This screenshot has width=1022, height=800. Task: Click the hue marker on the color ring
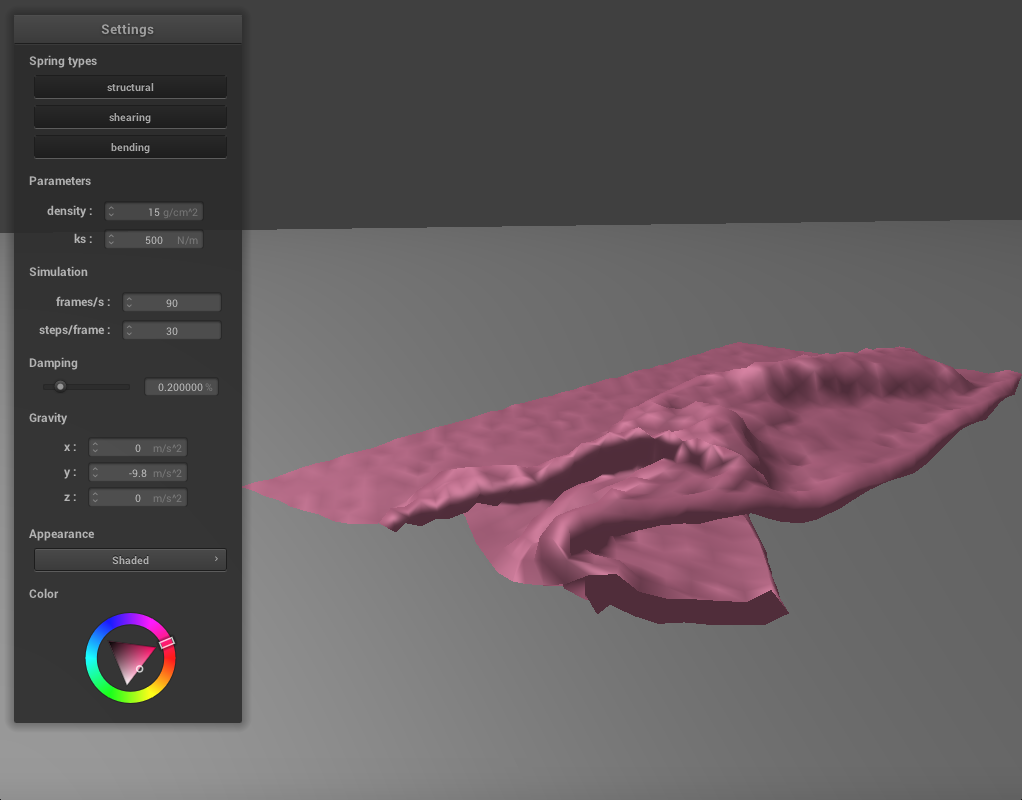point(167,642)
